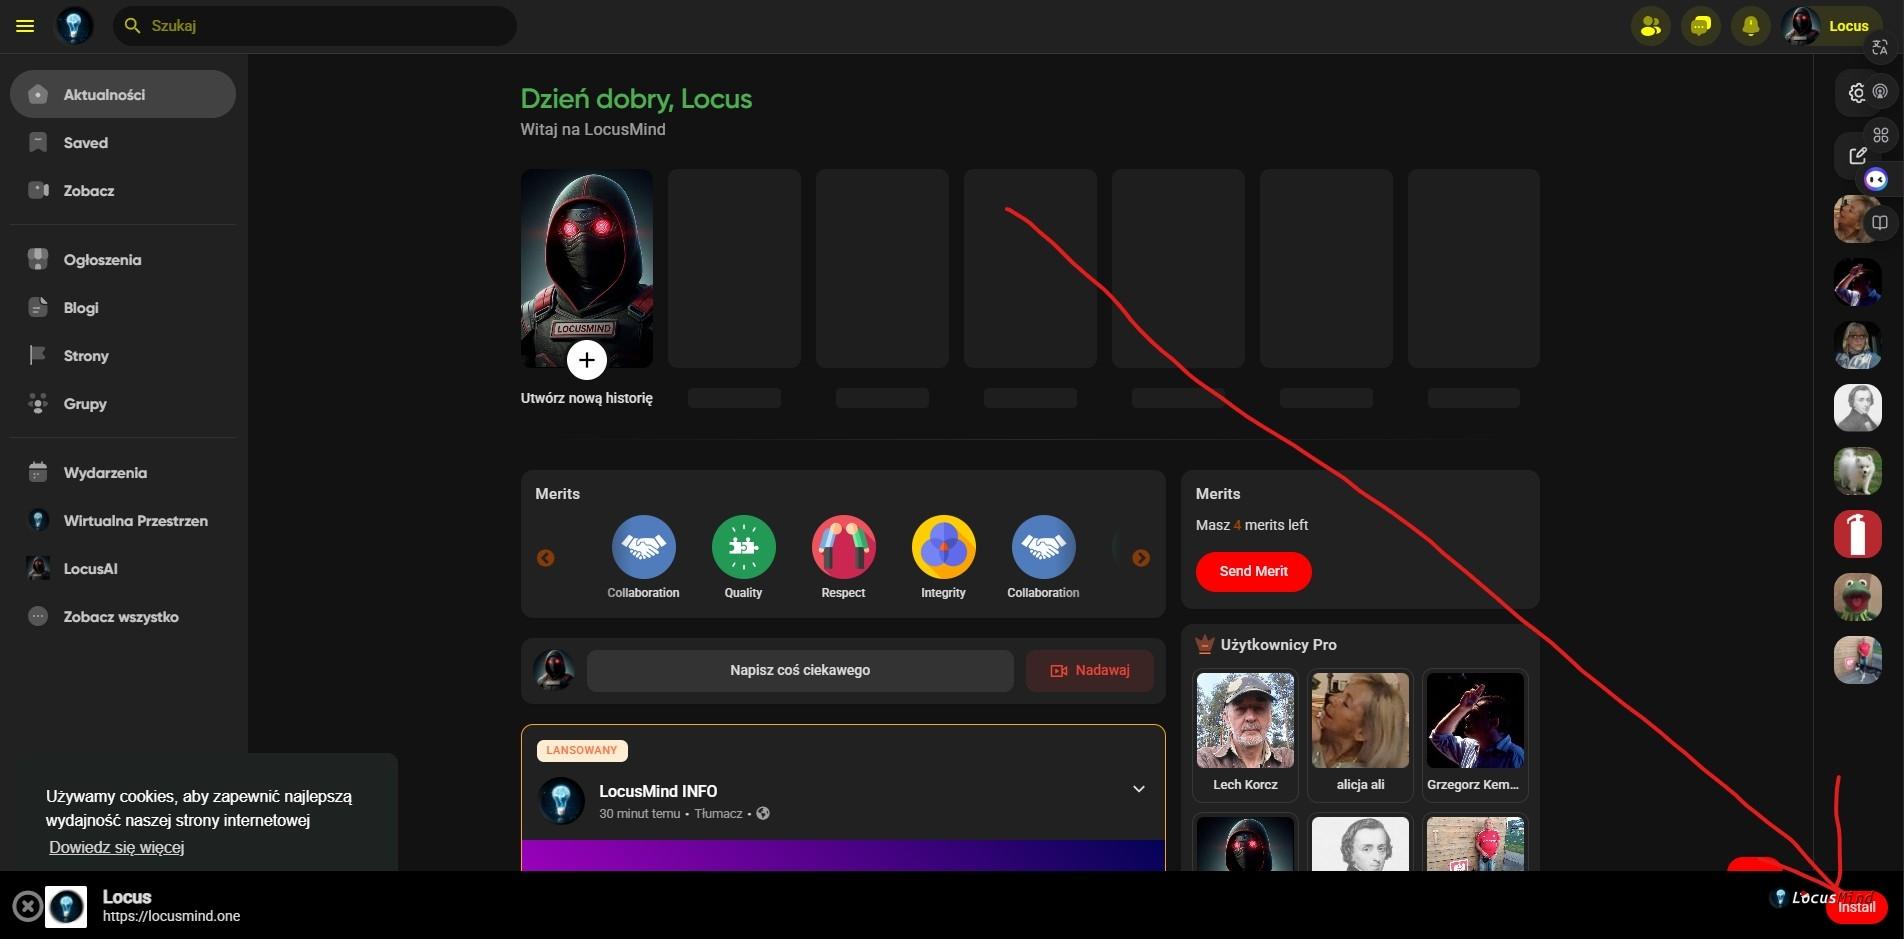Open Strony in sidebar
The image size is (1904, 939).
(x=123, y=355)
